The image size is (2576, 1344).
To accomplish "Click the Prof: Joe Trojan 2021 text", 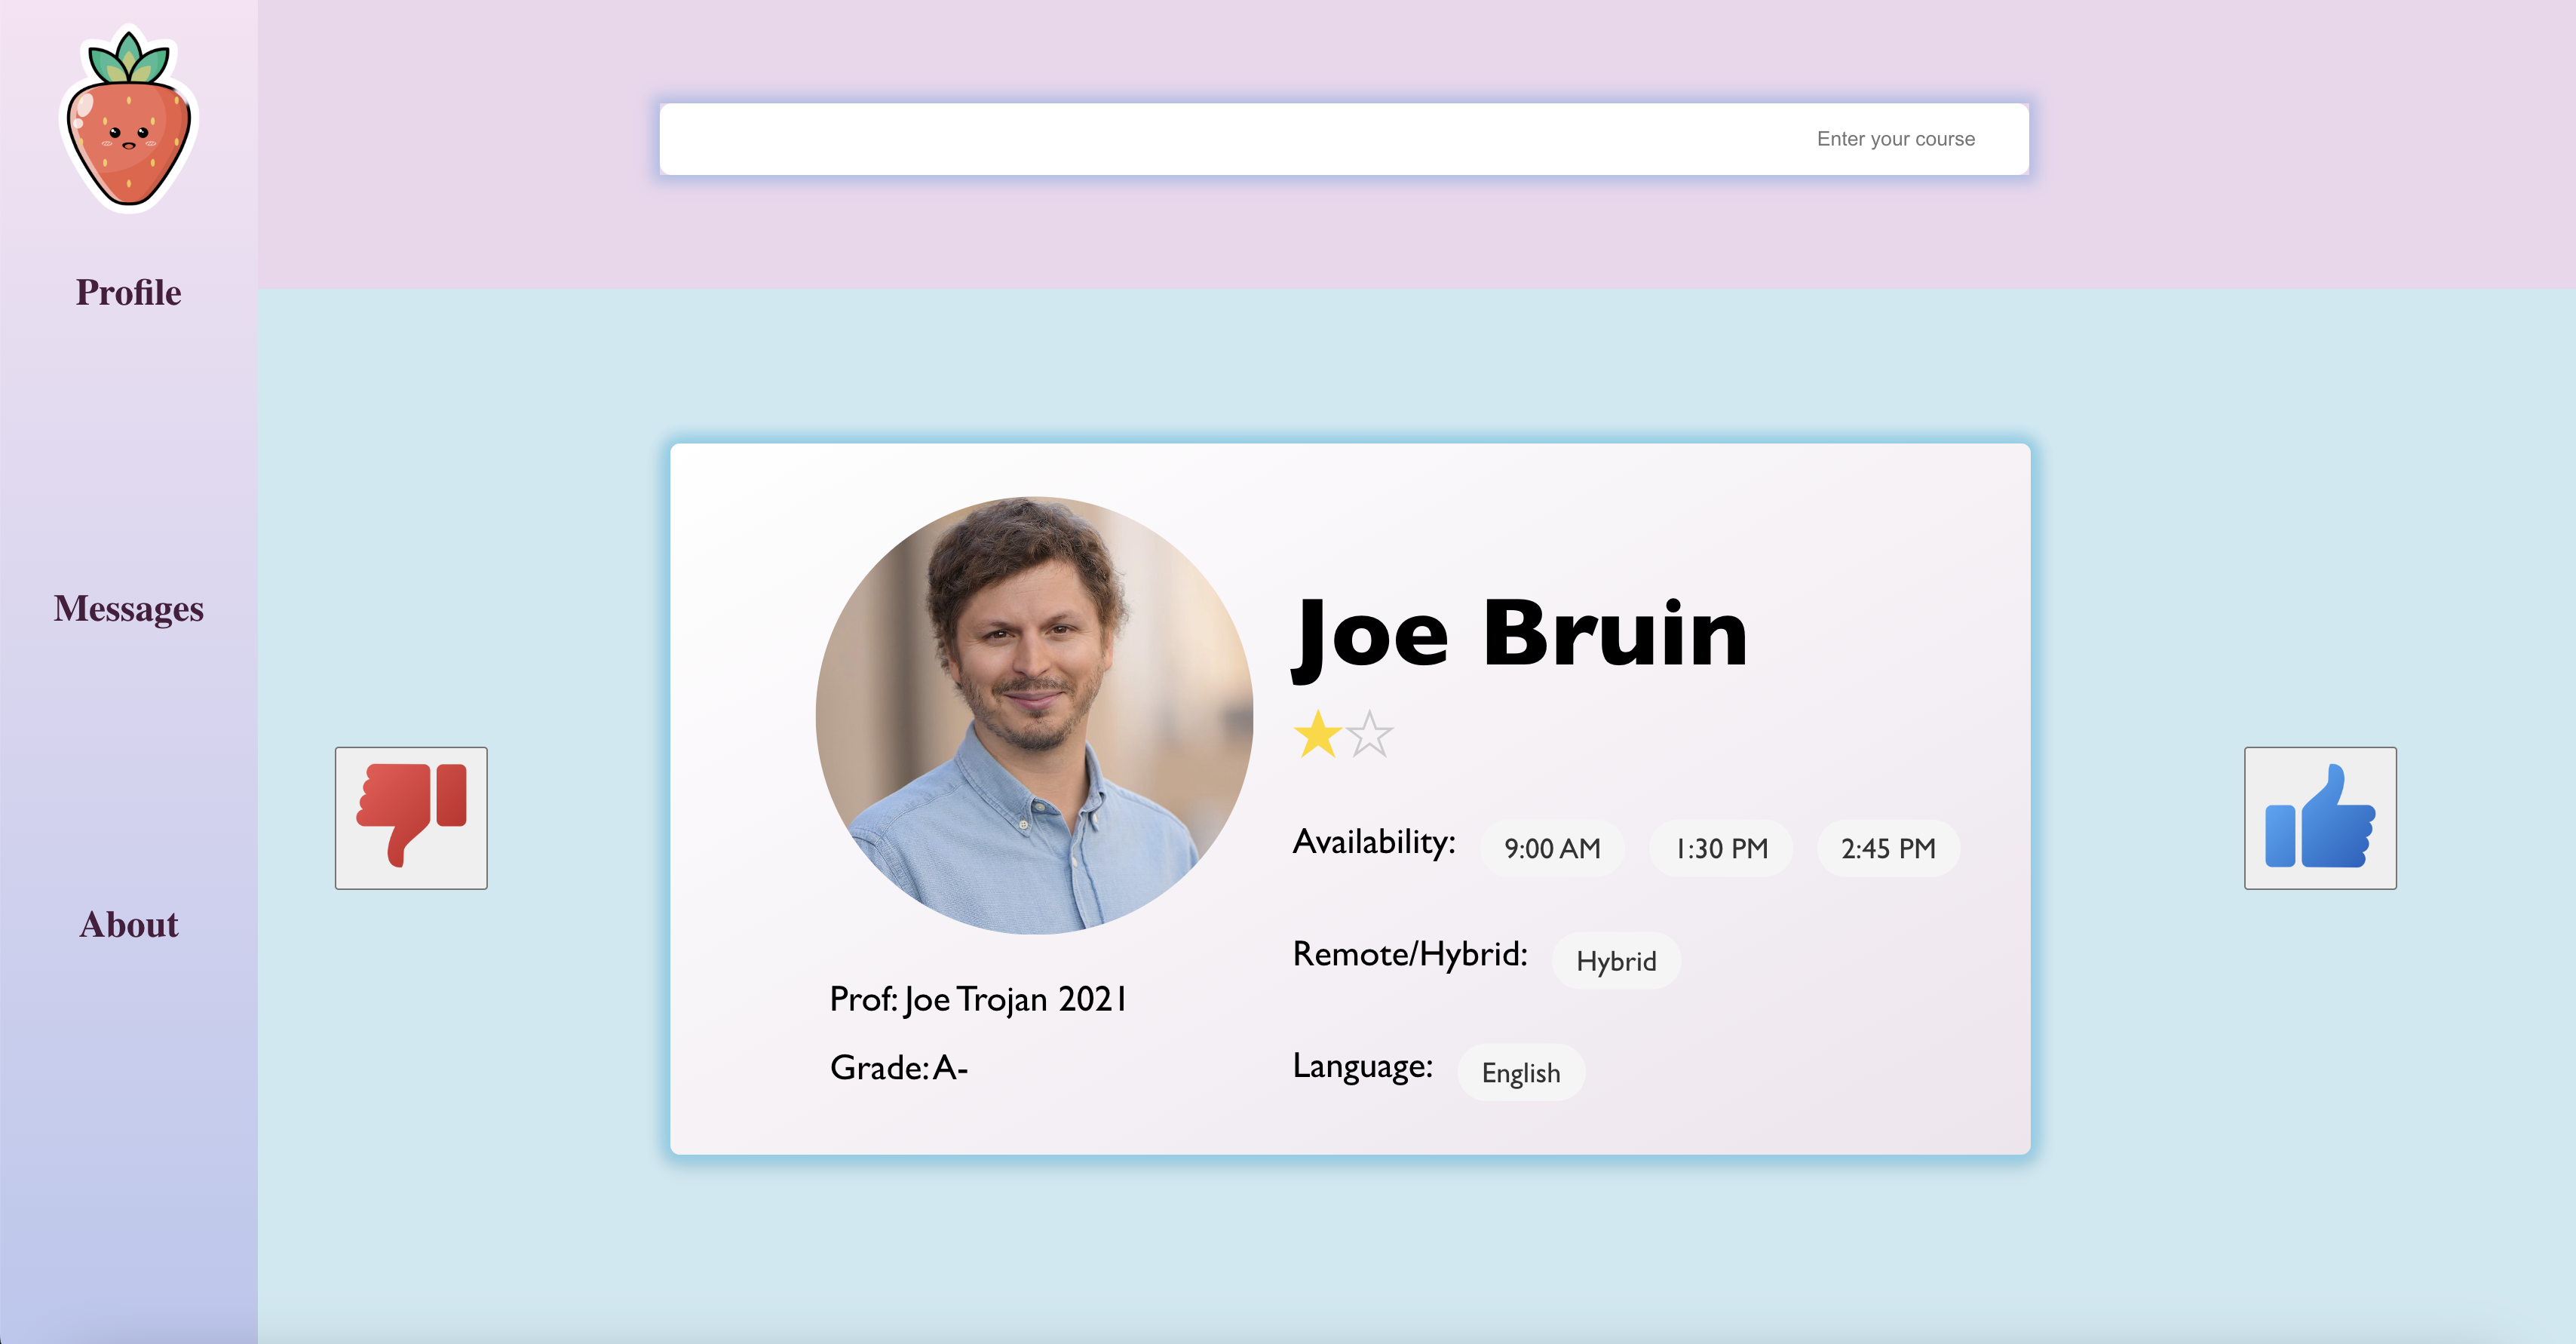I will tap(978, 999).
